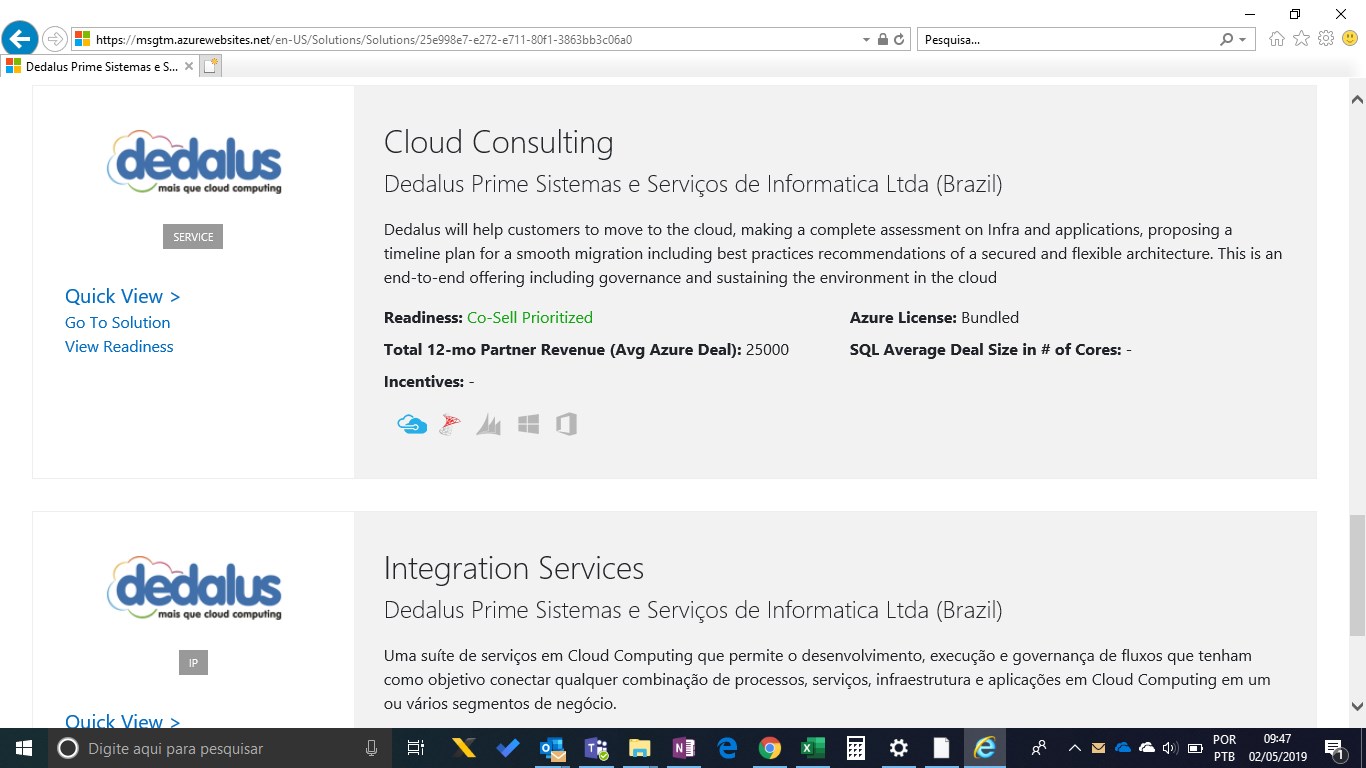Viewport: 1366px width, 768px height.
Task: Refresh the page with reload icon
Action: [899, 40]
